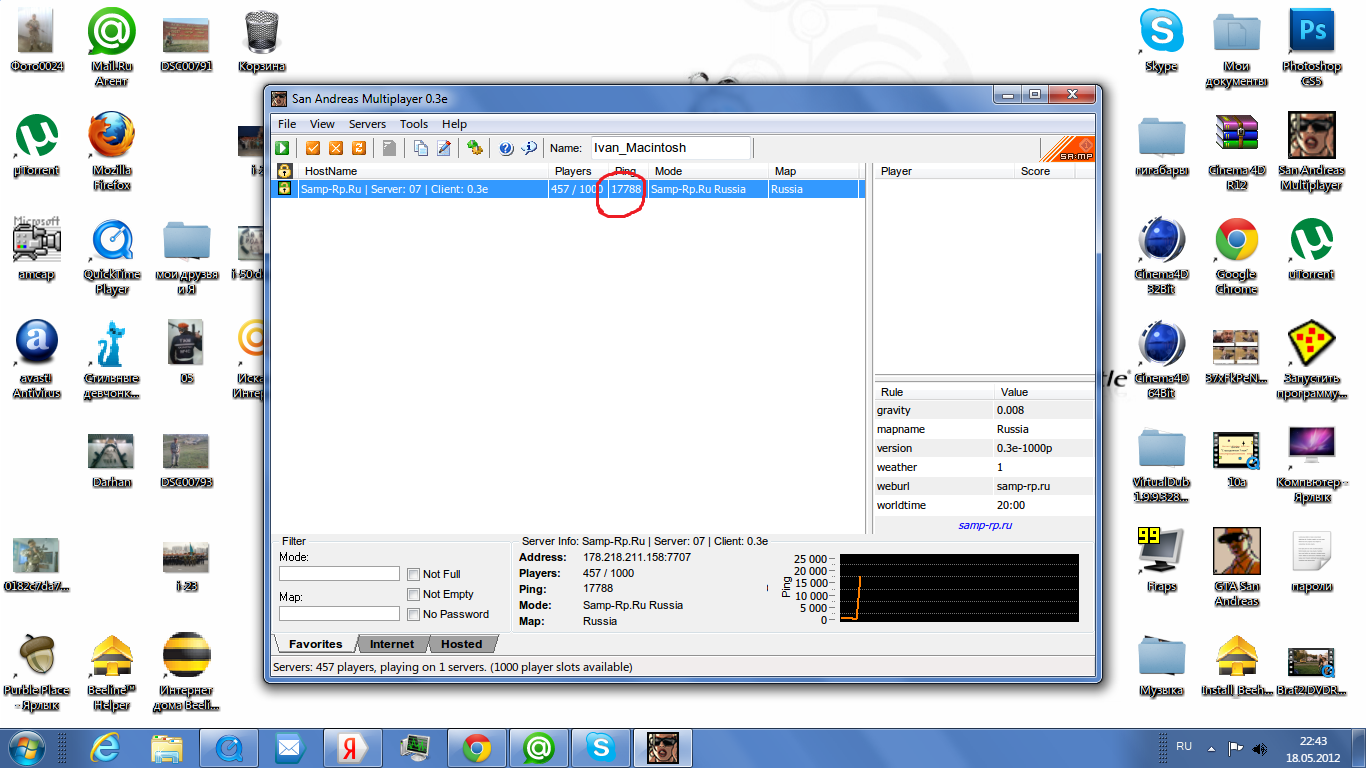1366x768 pixels.
Task: Select the Photoshop CS5 desktop icon
Action: 1311,46
